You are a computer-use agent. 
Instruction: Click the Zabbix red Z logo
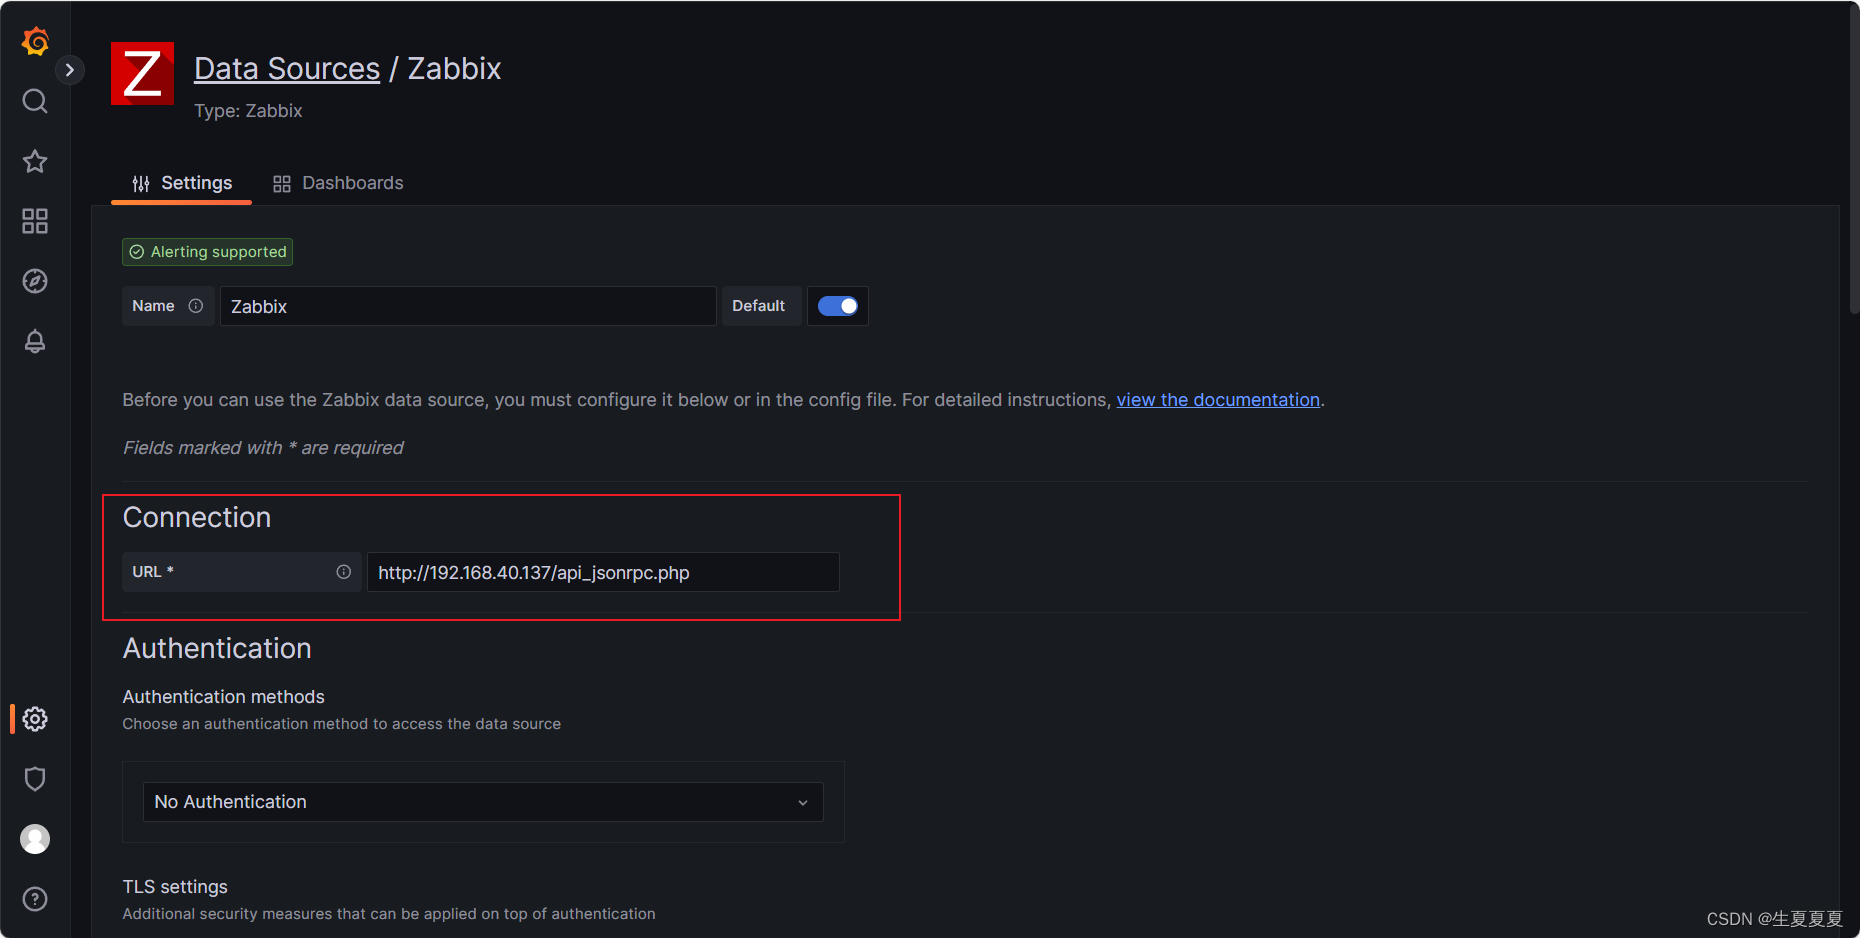[142, 73]
